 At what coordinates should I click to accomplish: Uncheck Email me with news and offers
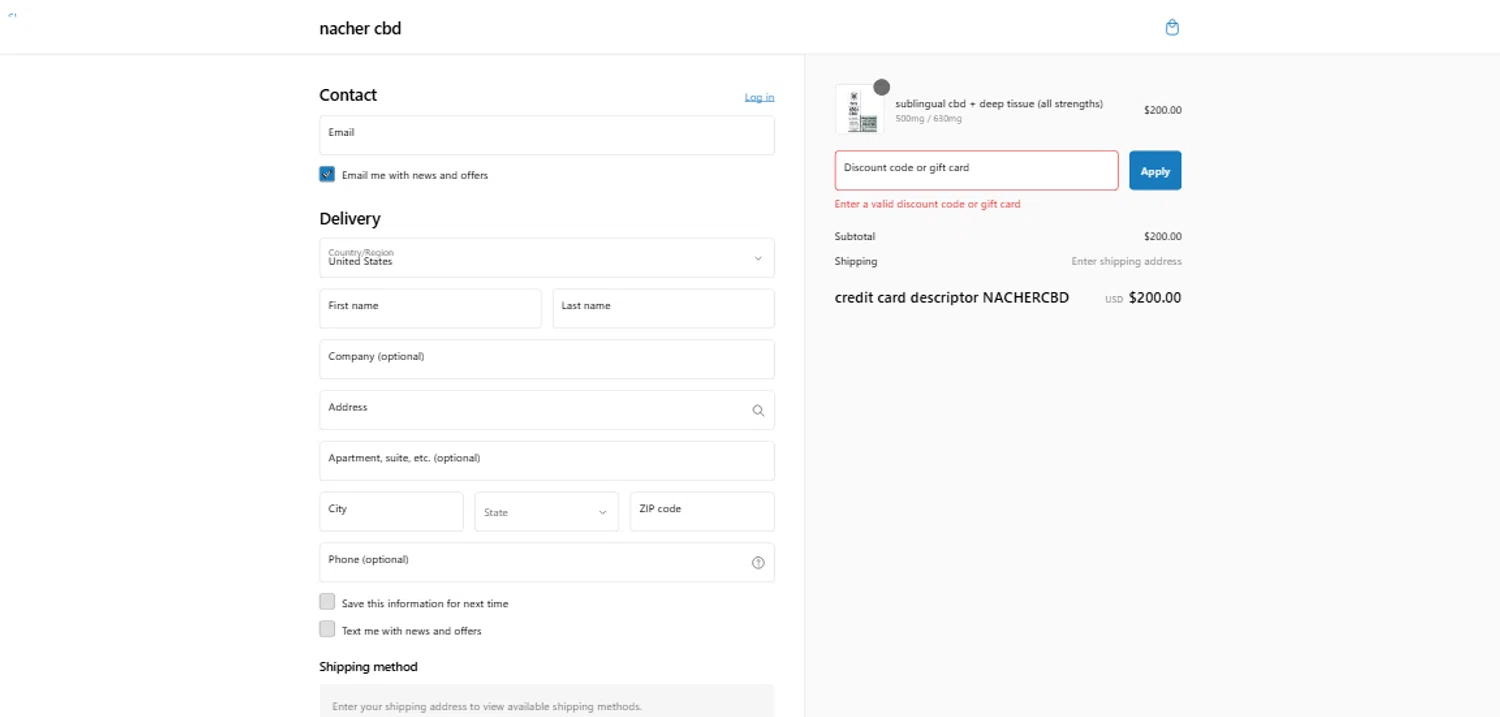click(x=327, y=174)
